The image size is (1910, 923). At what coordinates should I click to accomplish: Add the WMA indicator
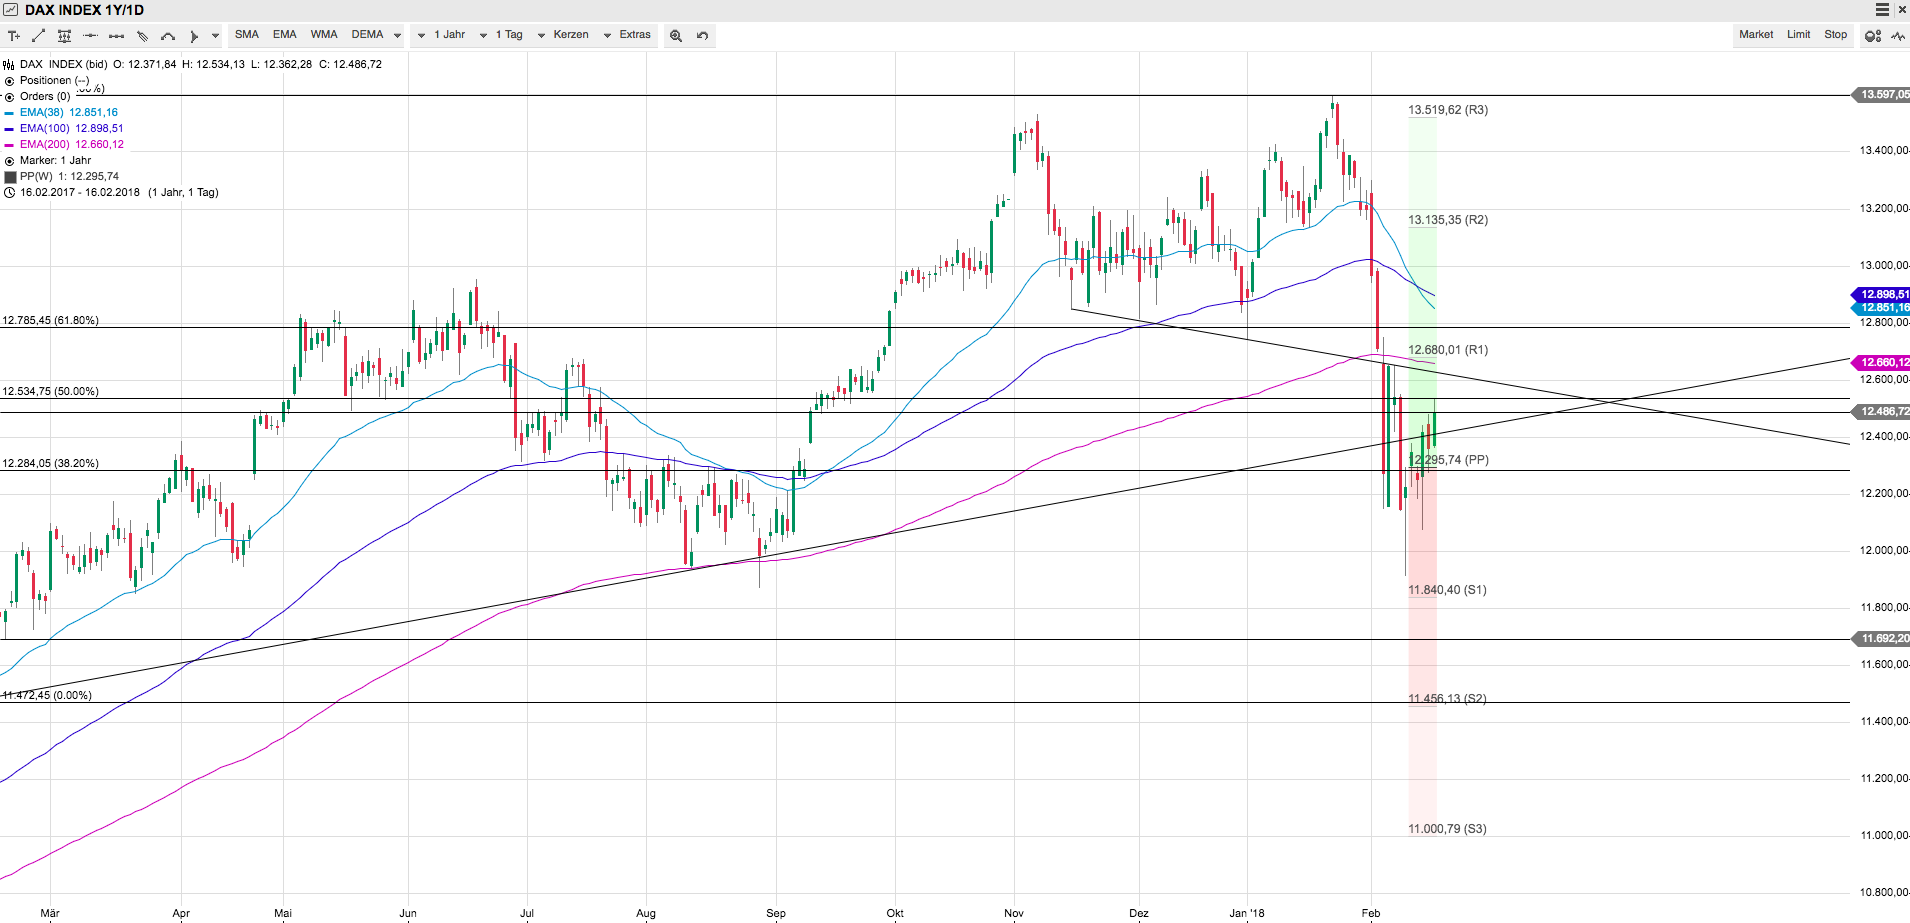324,35
